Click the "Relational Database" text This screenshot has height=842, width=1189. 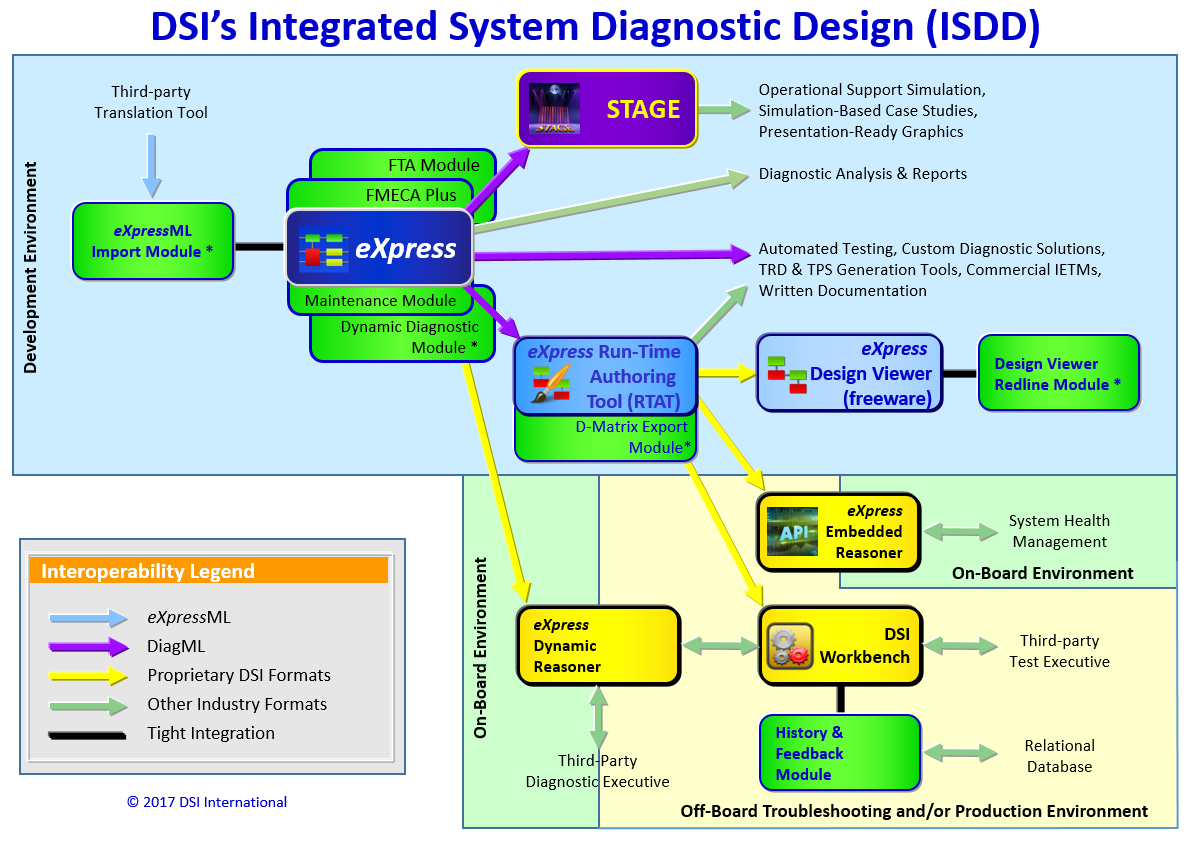pyautogui.click(x=1059, y=756)
